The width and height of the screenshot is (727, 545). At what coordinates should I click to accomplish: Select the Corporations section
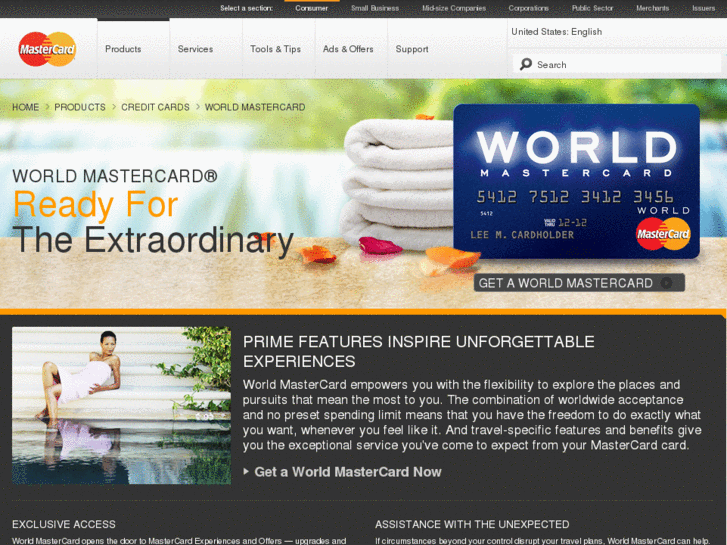529,8
